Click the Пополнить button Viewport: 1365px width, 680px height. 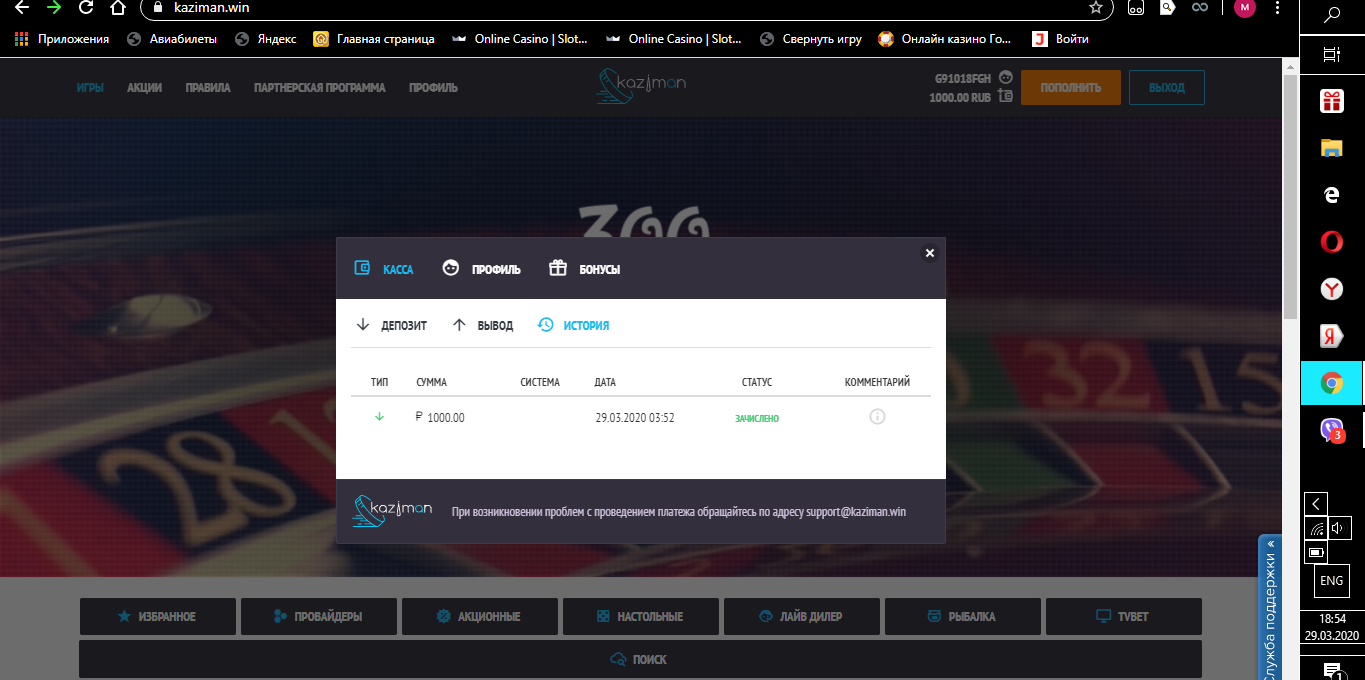1070,88
